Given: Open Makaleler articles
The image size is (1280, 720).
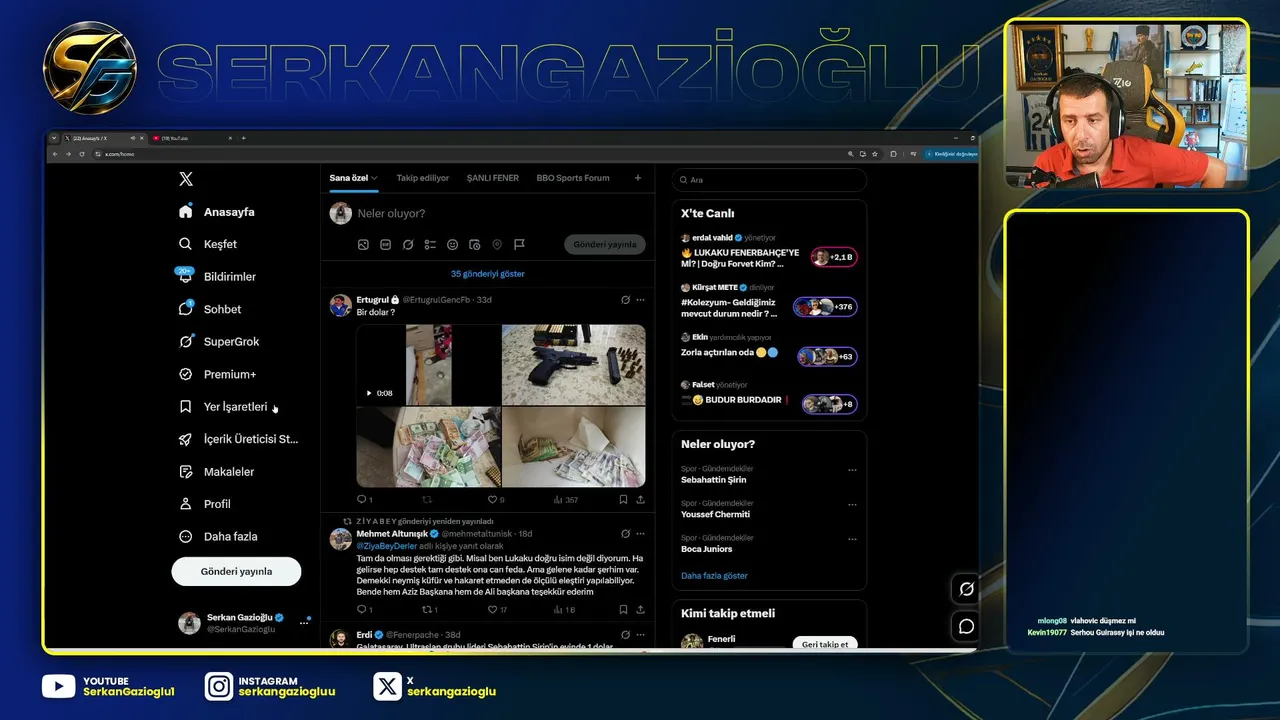Looking at the screenshot, I should (216, 472).
